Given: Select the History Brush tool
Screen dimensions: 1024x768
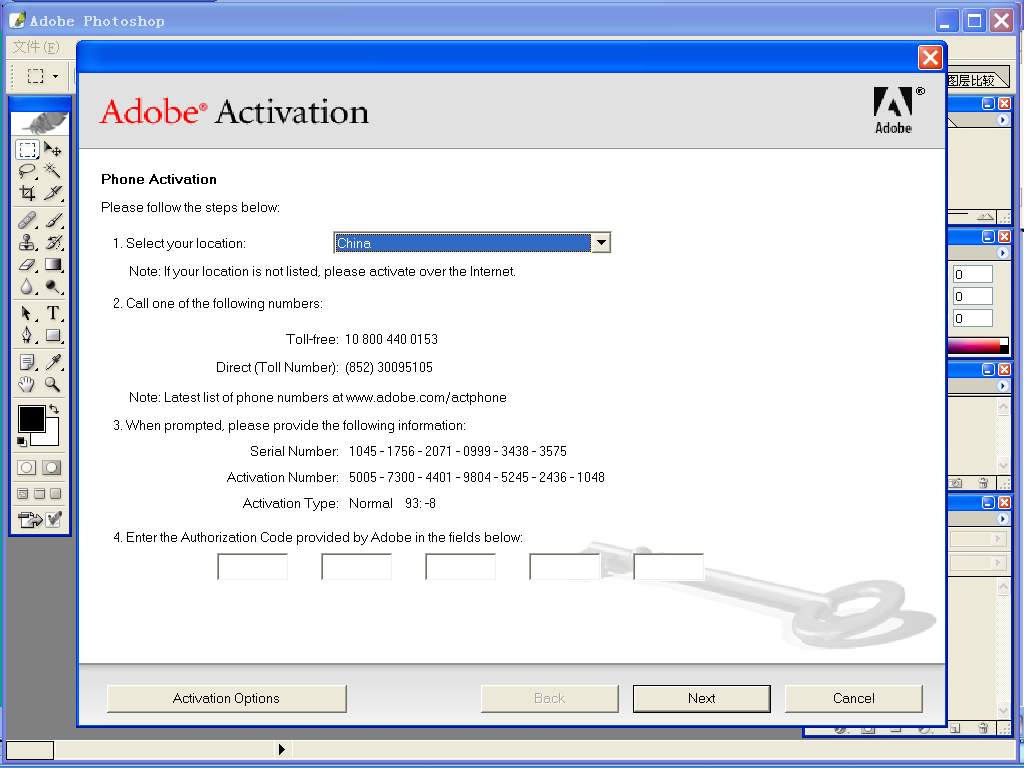Looking at the screenshot, I should 53,242.
